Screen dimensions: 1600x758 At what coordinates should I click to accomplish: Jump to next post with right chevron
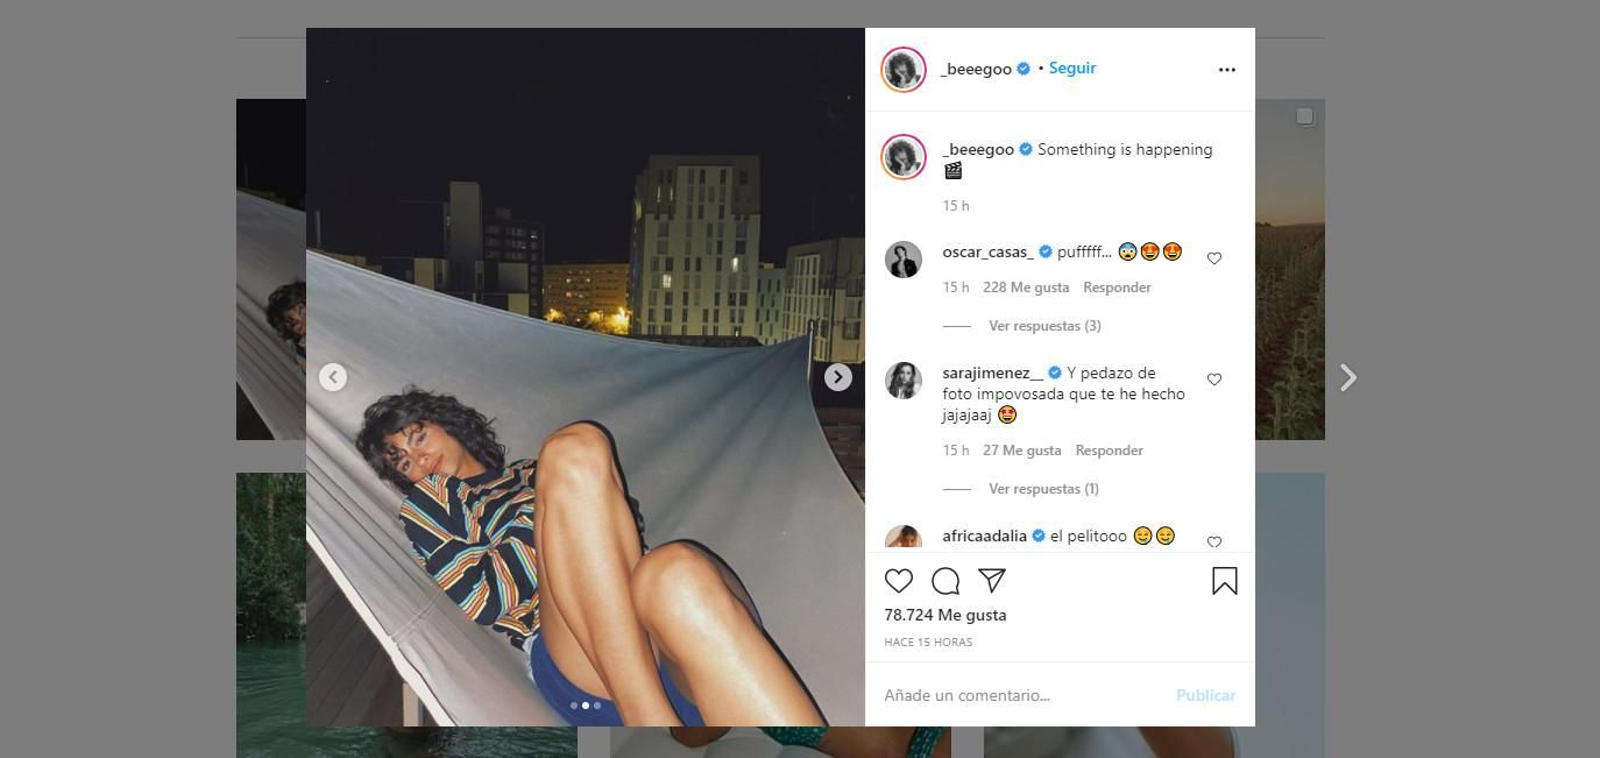(x=1348, y=377)
